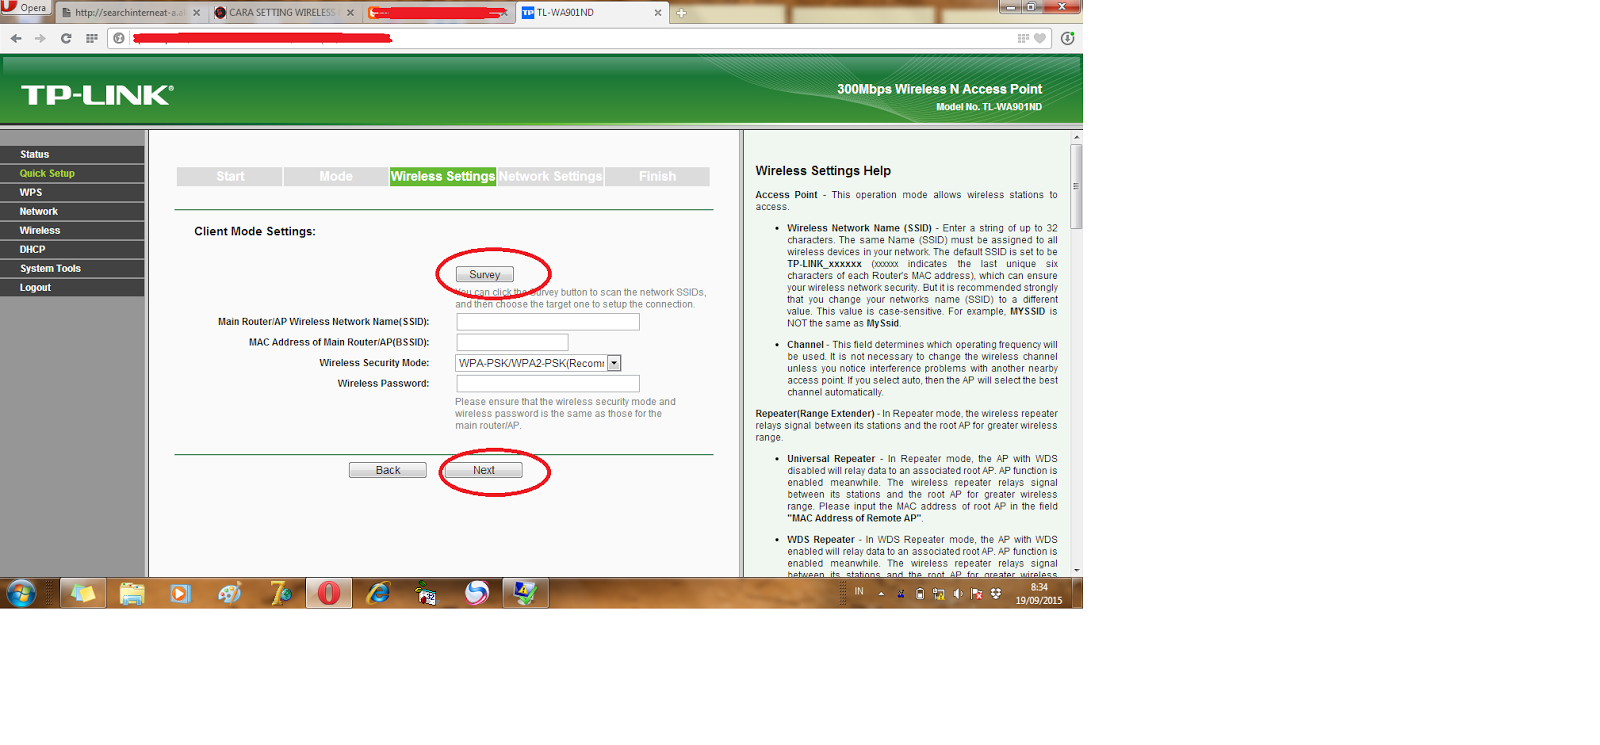Viewport: 1600px width, 745px height.
Task: Open the Wireless Security Mode dropdown
Action: click(538, 363)
